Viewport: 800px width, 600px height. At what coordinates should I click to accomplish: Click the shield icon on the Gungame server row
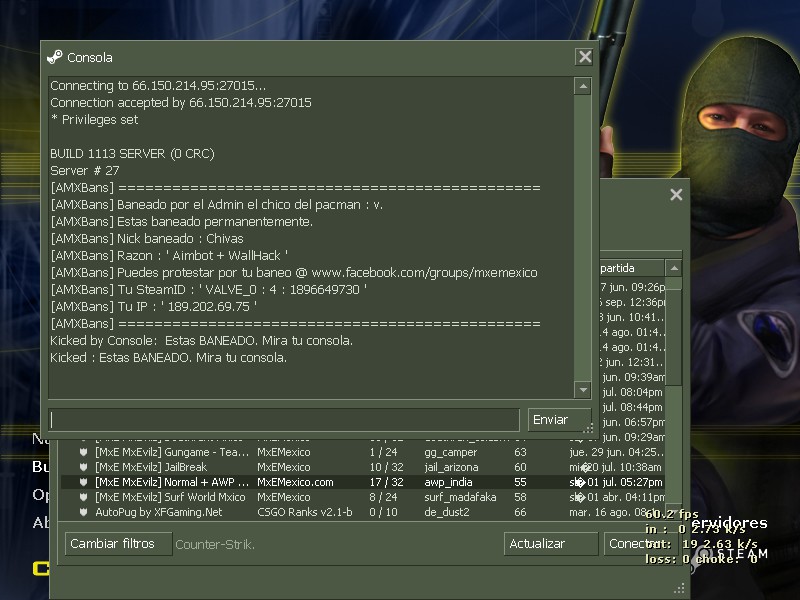pos(83,452)
